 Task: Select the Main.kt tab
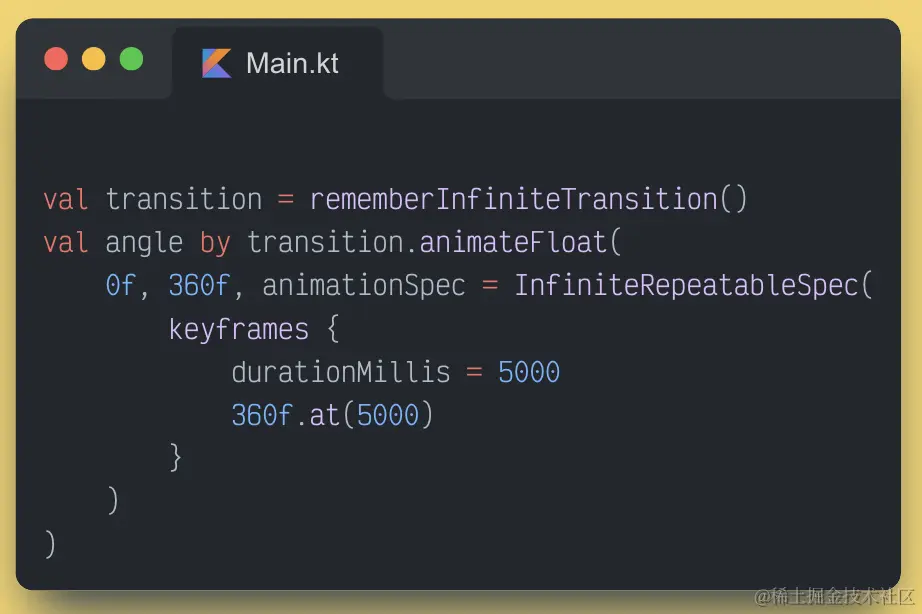278,63
